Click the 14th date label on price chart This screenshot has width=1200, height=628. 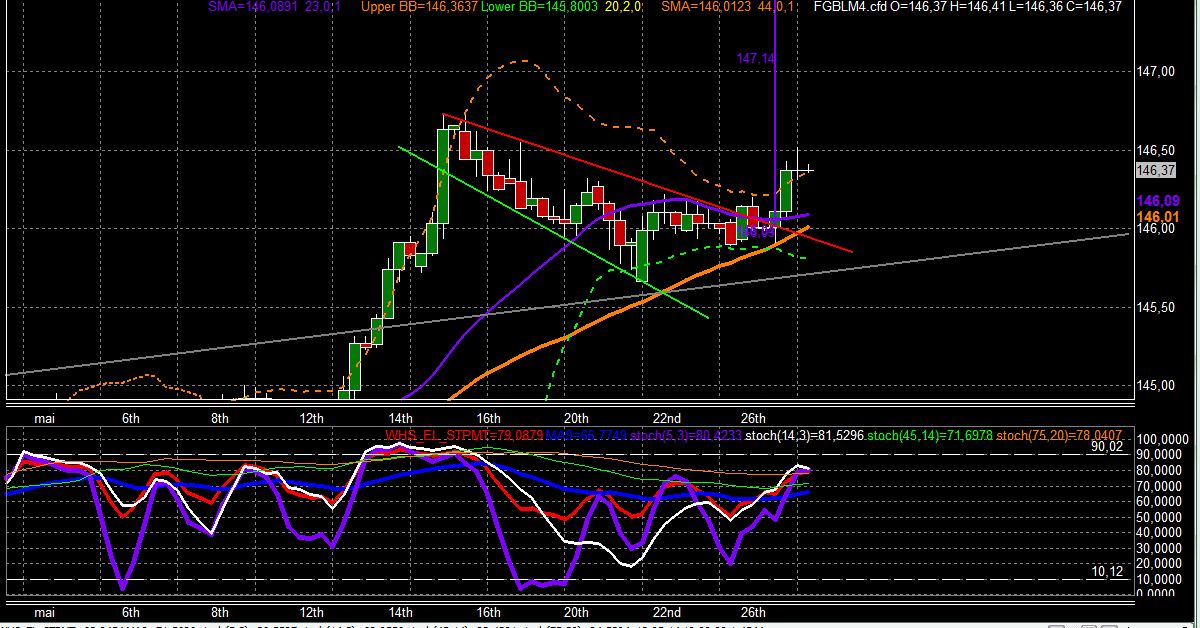[401, 417]
